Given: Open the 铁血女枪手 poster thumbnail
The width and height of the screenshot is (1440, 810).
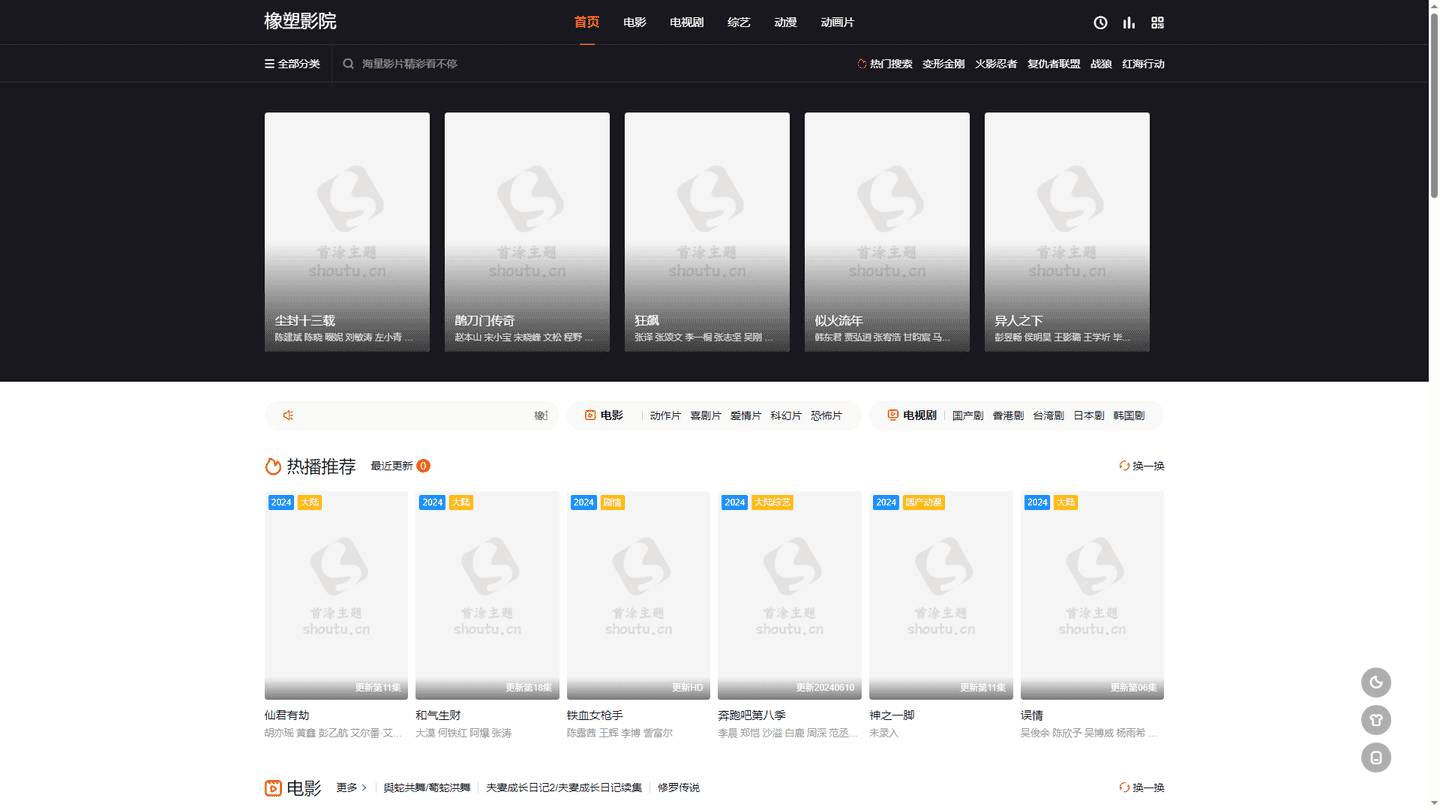Looking at the screenshot, I should (638, 595).
